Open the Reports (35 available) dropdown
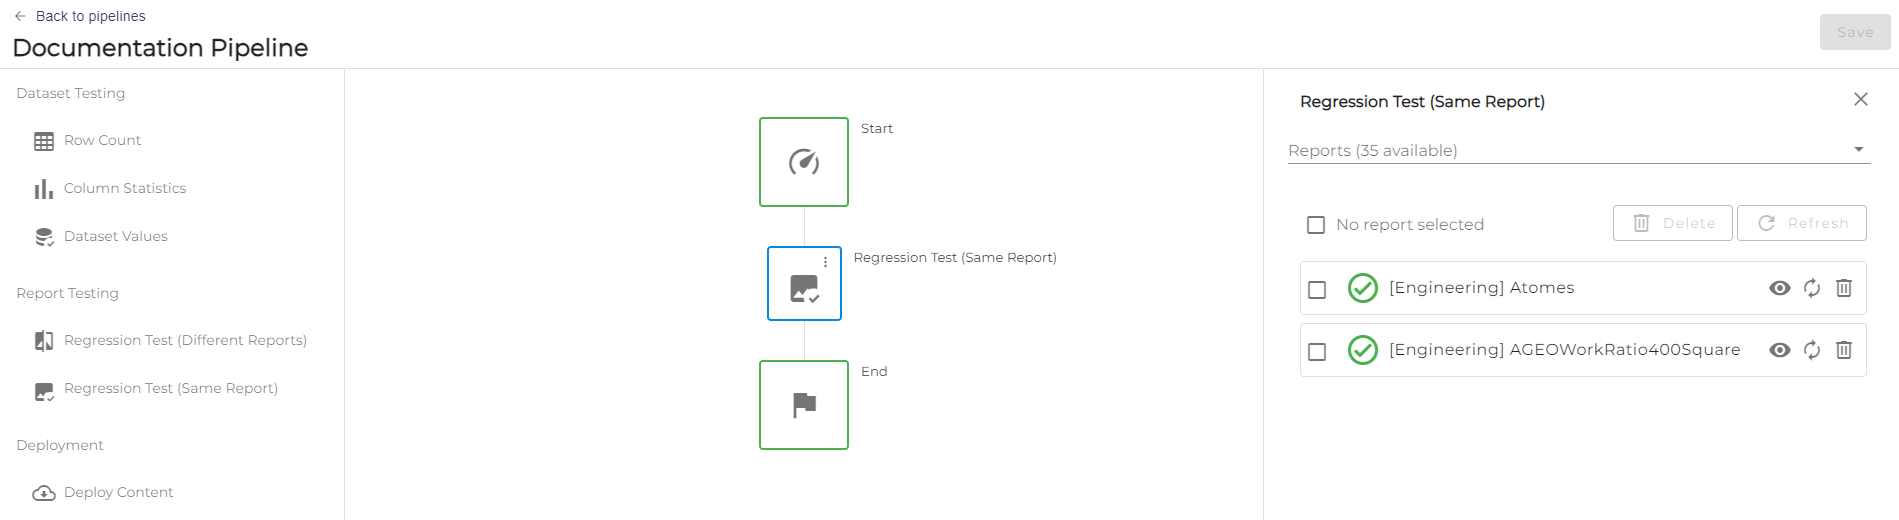The width and height of the screenshot is (1899, 520). pos(1579,150)
